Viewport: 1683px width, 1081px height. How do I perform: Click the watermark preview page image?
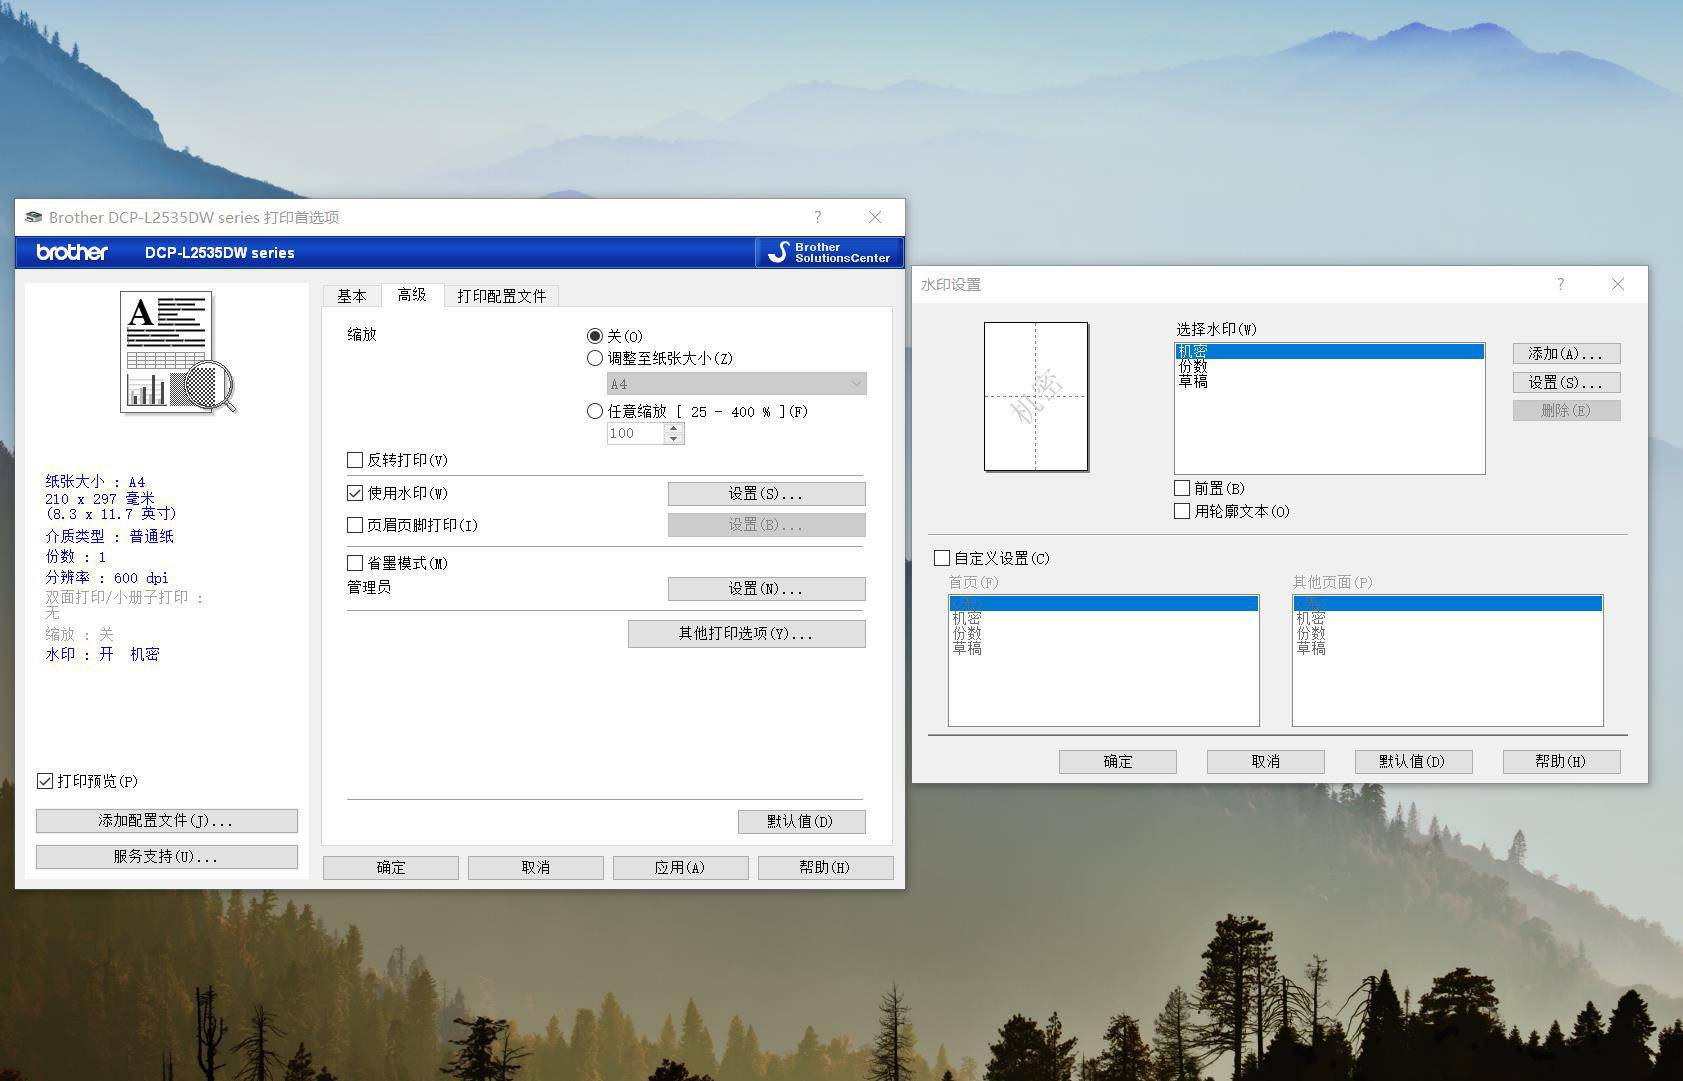tap(1036, 396)
